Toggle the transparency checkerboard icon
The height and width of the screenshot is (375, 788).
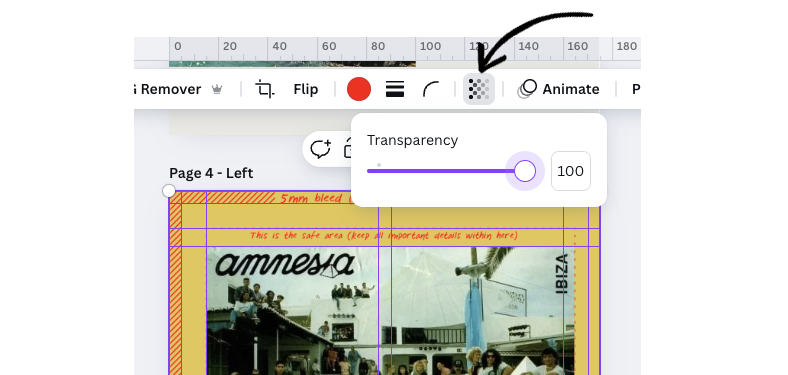pyautogui.click(x=479, y=89)
